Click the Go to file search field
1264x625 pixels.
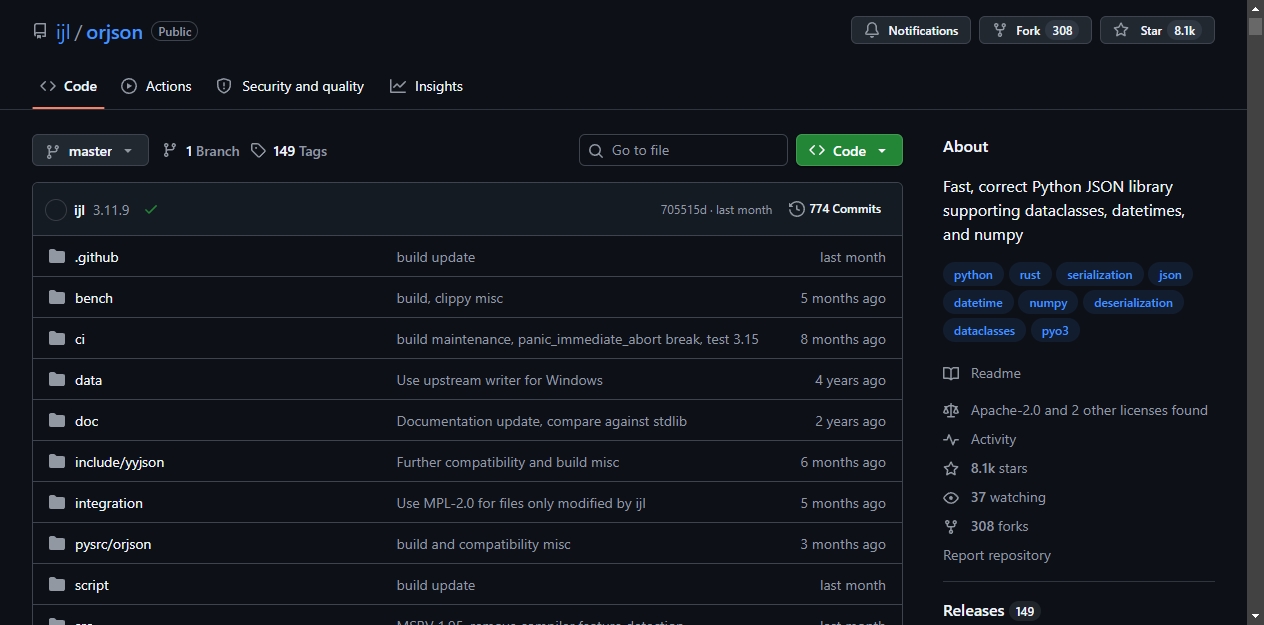pyautogui.click(x=683, y=150)
